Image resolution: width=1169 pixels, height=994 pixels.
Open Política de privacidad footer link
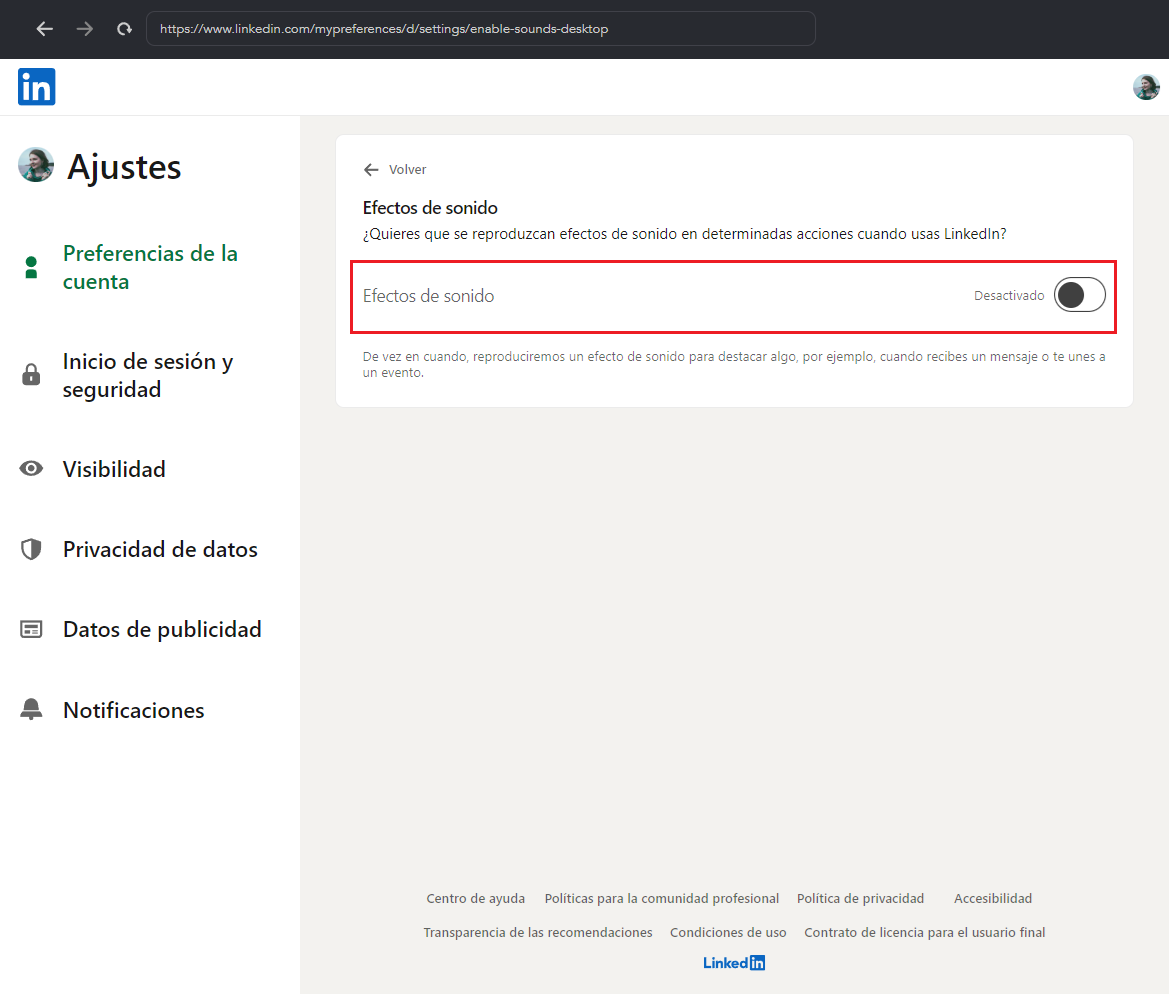[860, 898]
